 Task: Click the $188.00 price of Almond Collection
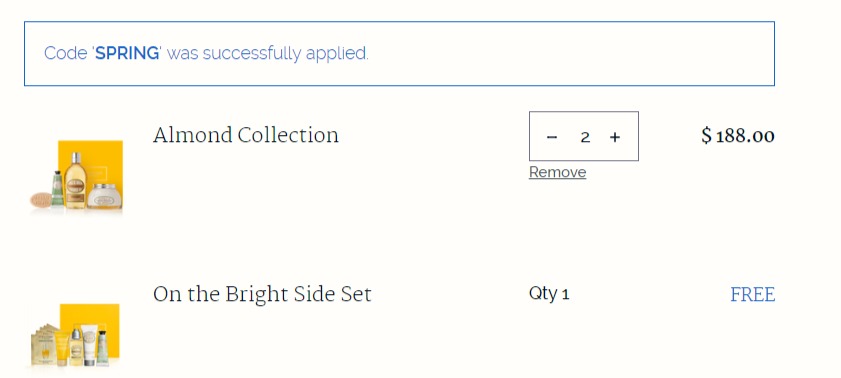pyautogui.click(x=737, y=136)
